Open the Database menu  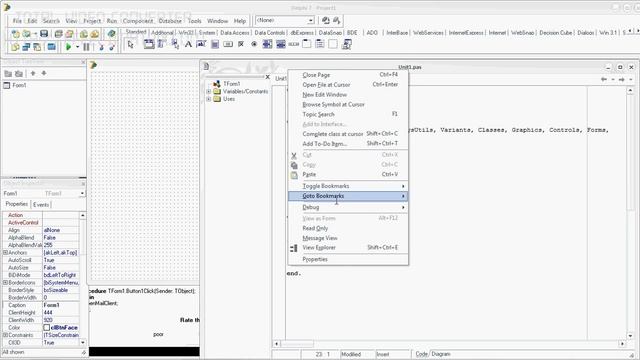click(170, 21)
